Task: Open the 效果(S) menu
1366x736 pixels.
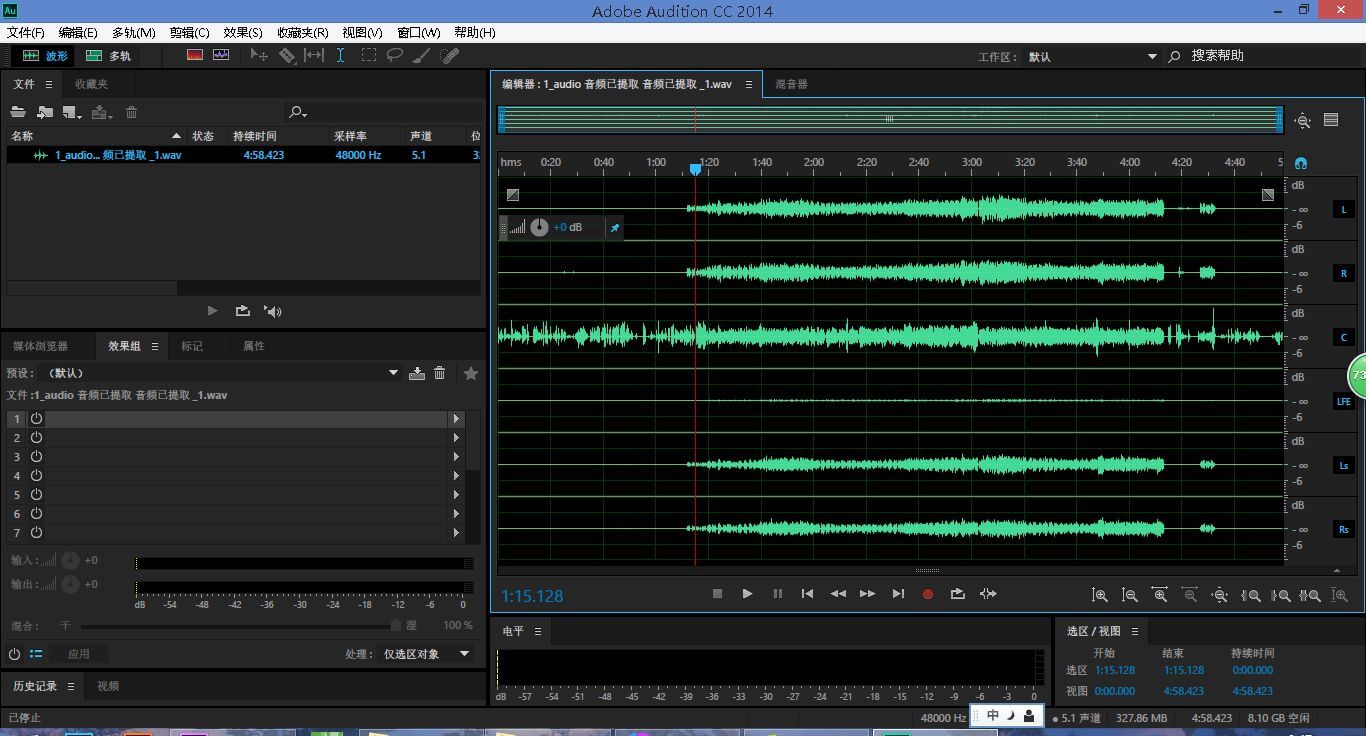Action: (x=243, y=33)
